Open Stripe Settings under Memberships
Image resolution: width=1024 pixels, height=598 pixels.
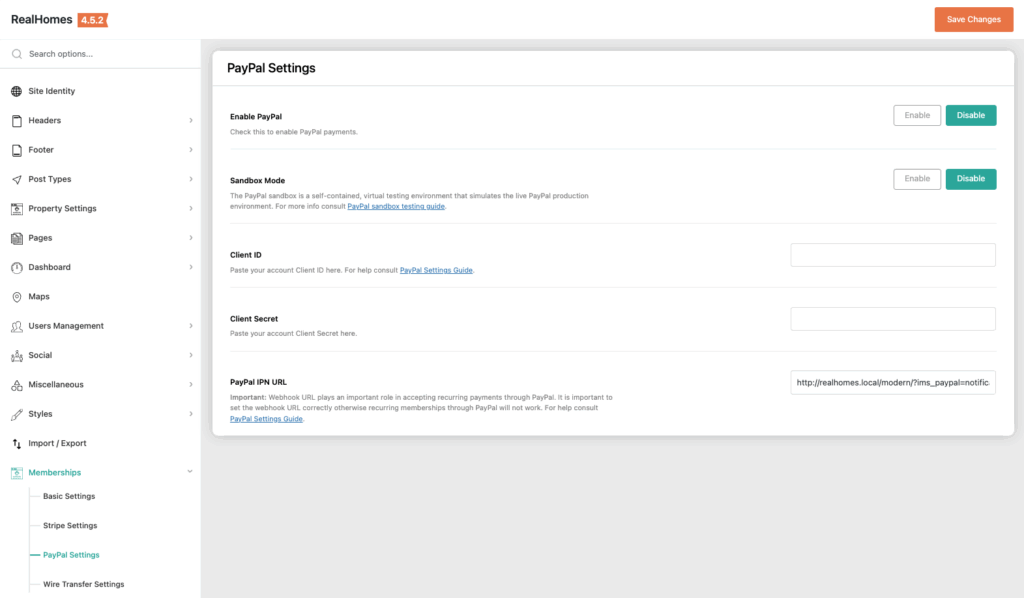69,525
